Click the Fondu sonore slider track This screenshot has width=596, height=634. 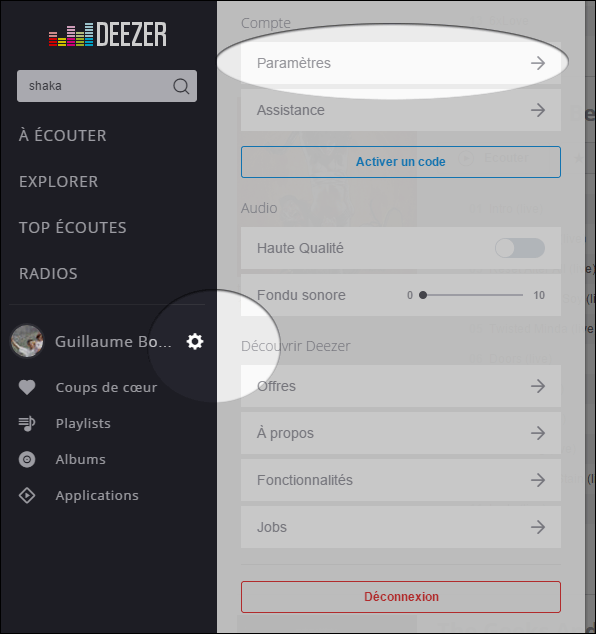pyautogui.click(x=471, y=295)
